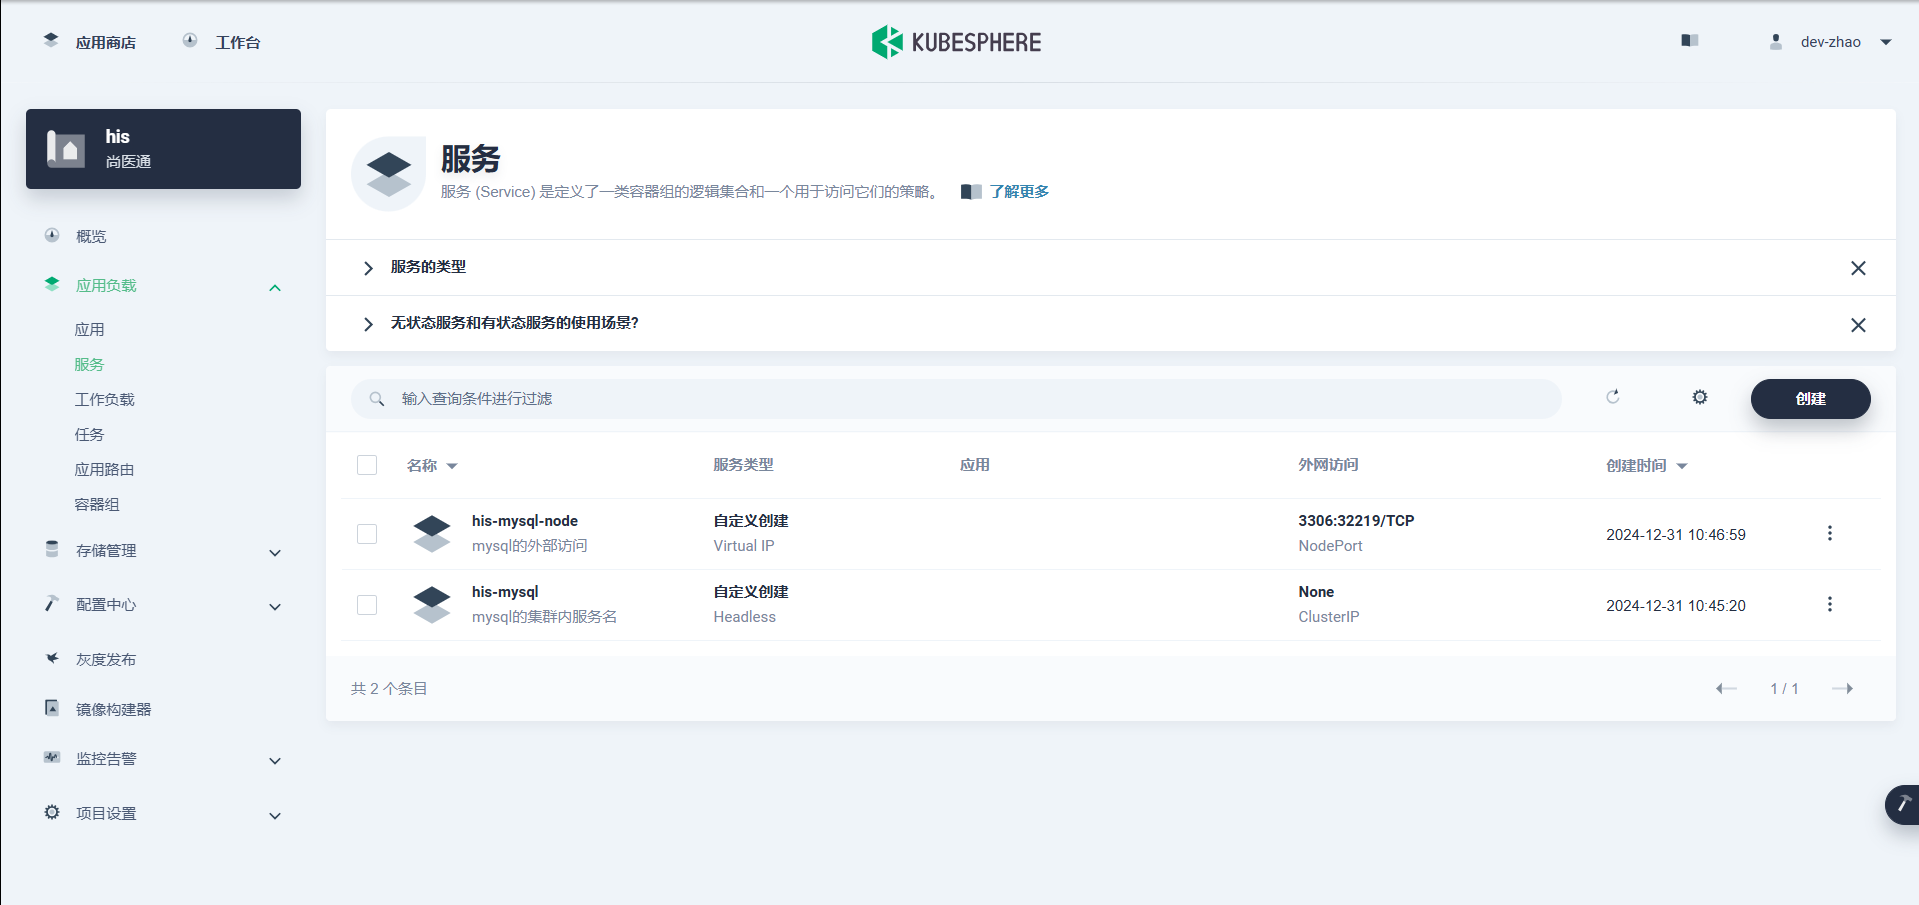Sort by 创建时间 column
The width and height of the screenshot is (1919, 905).
[x=1646, y=465]
